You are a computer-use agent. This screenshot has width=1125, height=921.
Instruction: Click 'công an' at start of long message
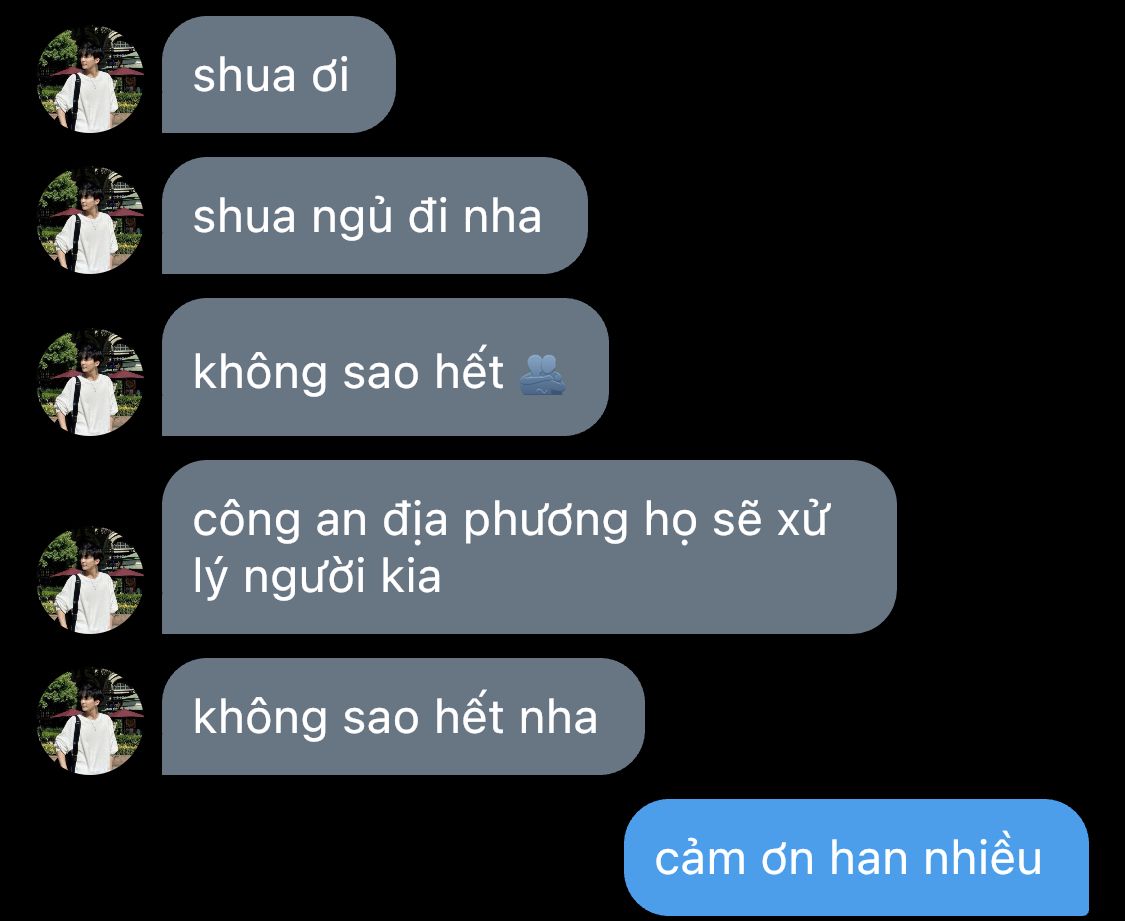[280, 521]
